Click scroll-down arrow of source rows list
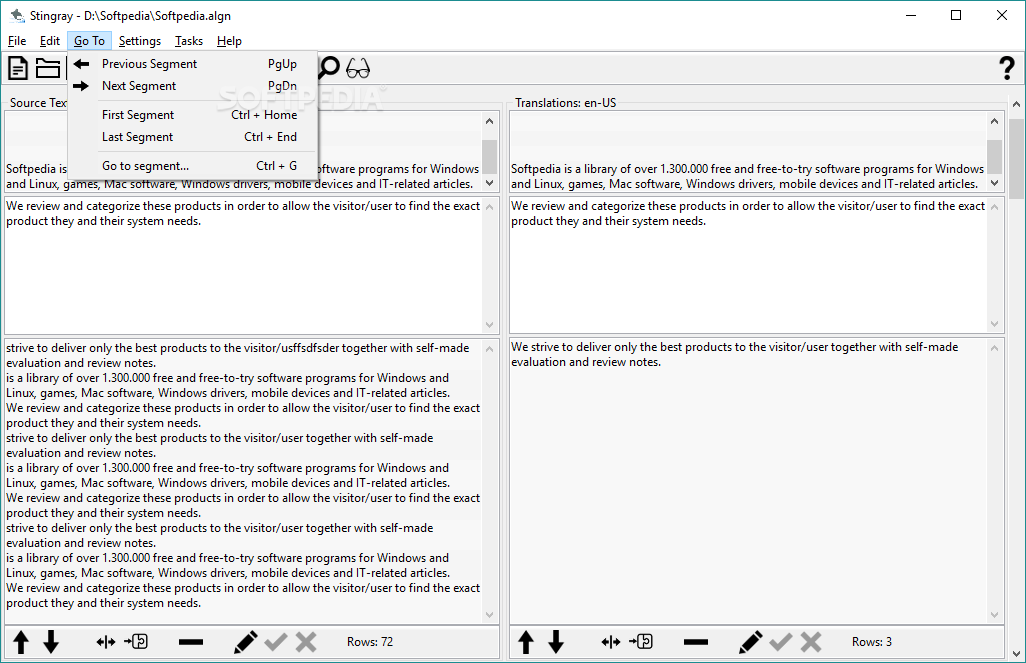Screen dimensions: 1026x663 (489, 615)
